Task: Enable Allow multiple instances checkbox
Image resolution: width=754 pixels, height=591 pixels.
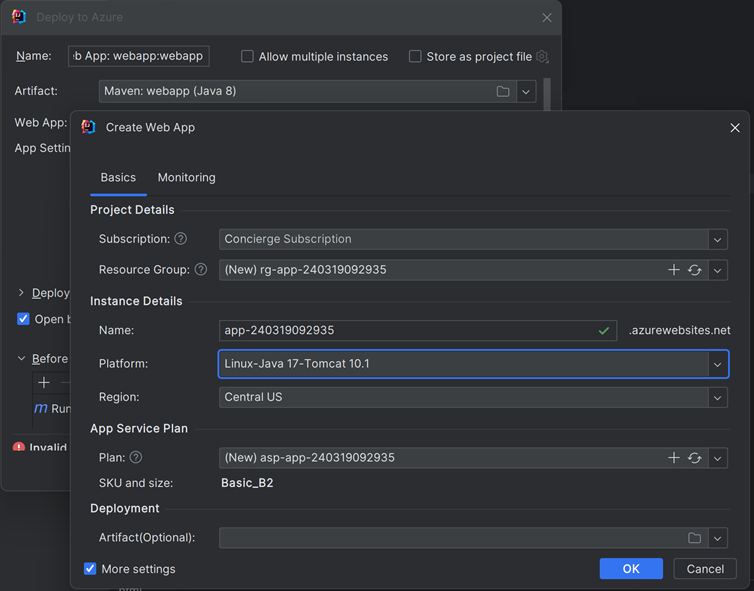Action: 247,57
